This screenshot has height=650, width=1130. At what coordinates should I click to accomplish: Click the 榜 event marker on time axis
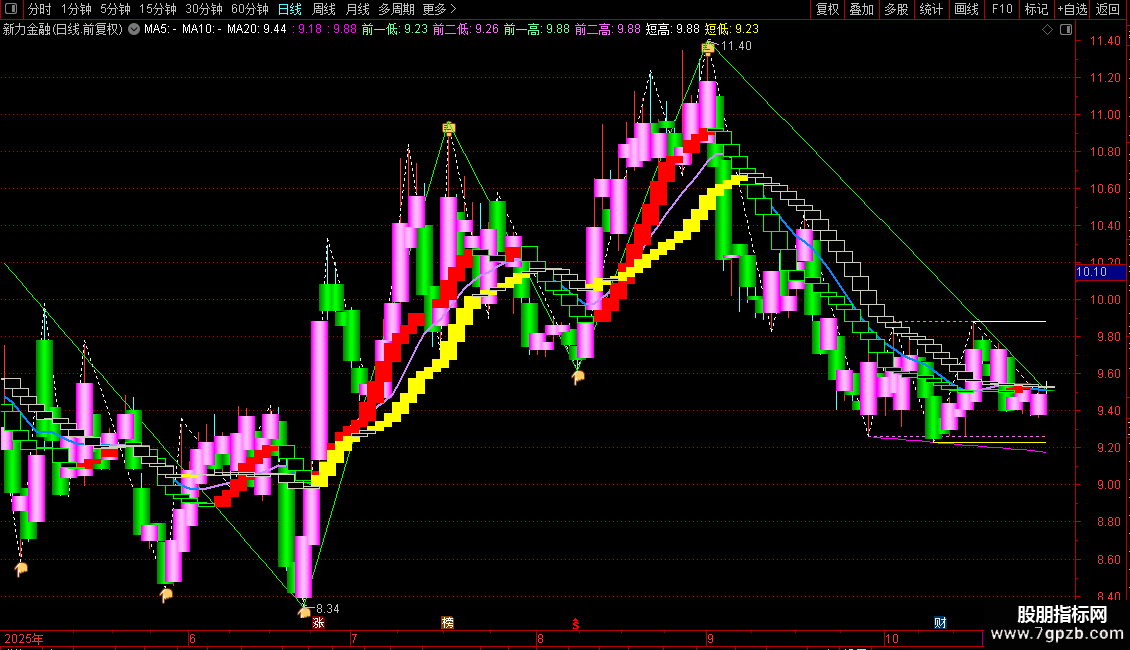448,623
